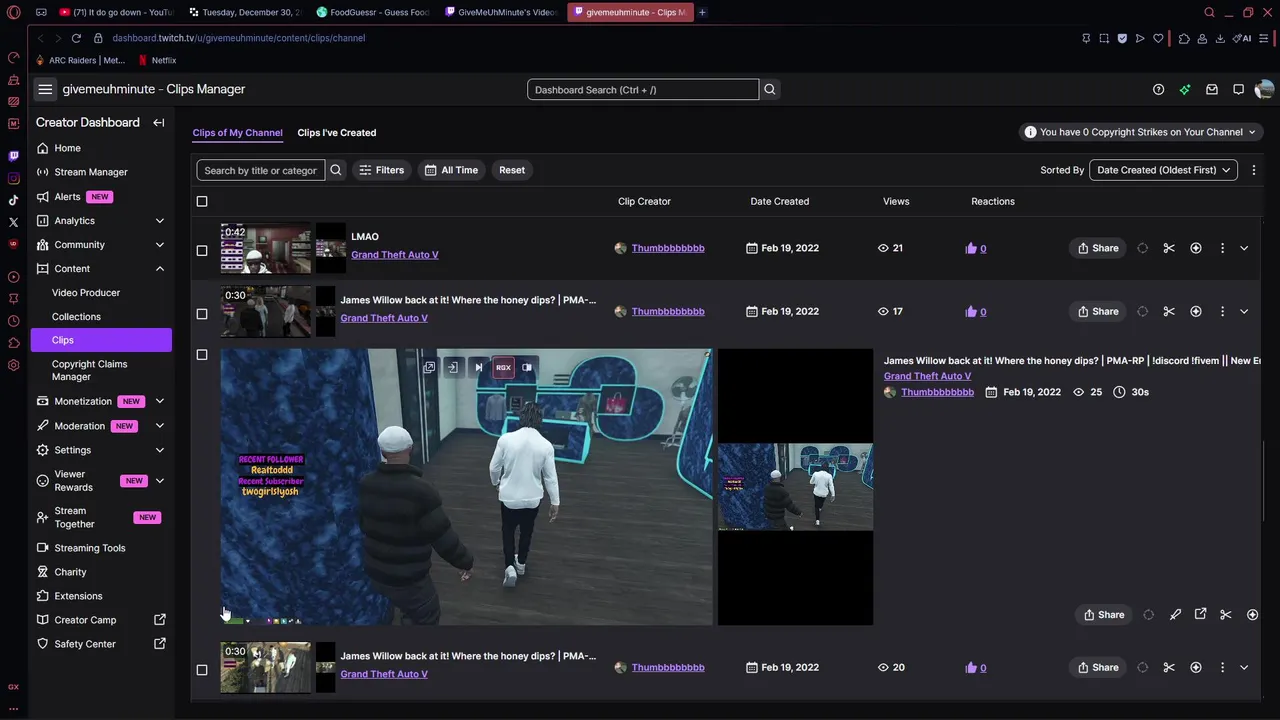This screenshot has height=720, width=1280.
Task: Click the open-in-new-window icon in expanded clip
Action: point(1201,614)
